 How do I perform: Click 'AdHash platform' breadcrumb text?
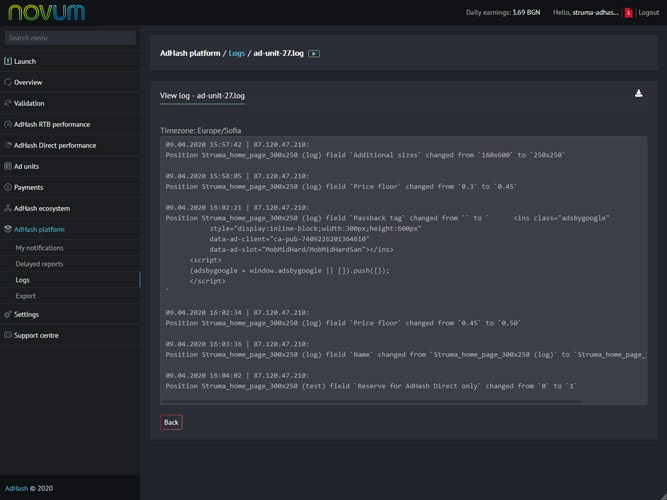(190, 53)
